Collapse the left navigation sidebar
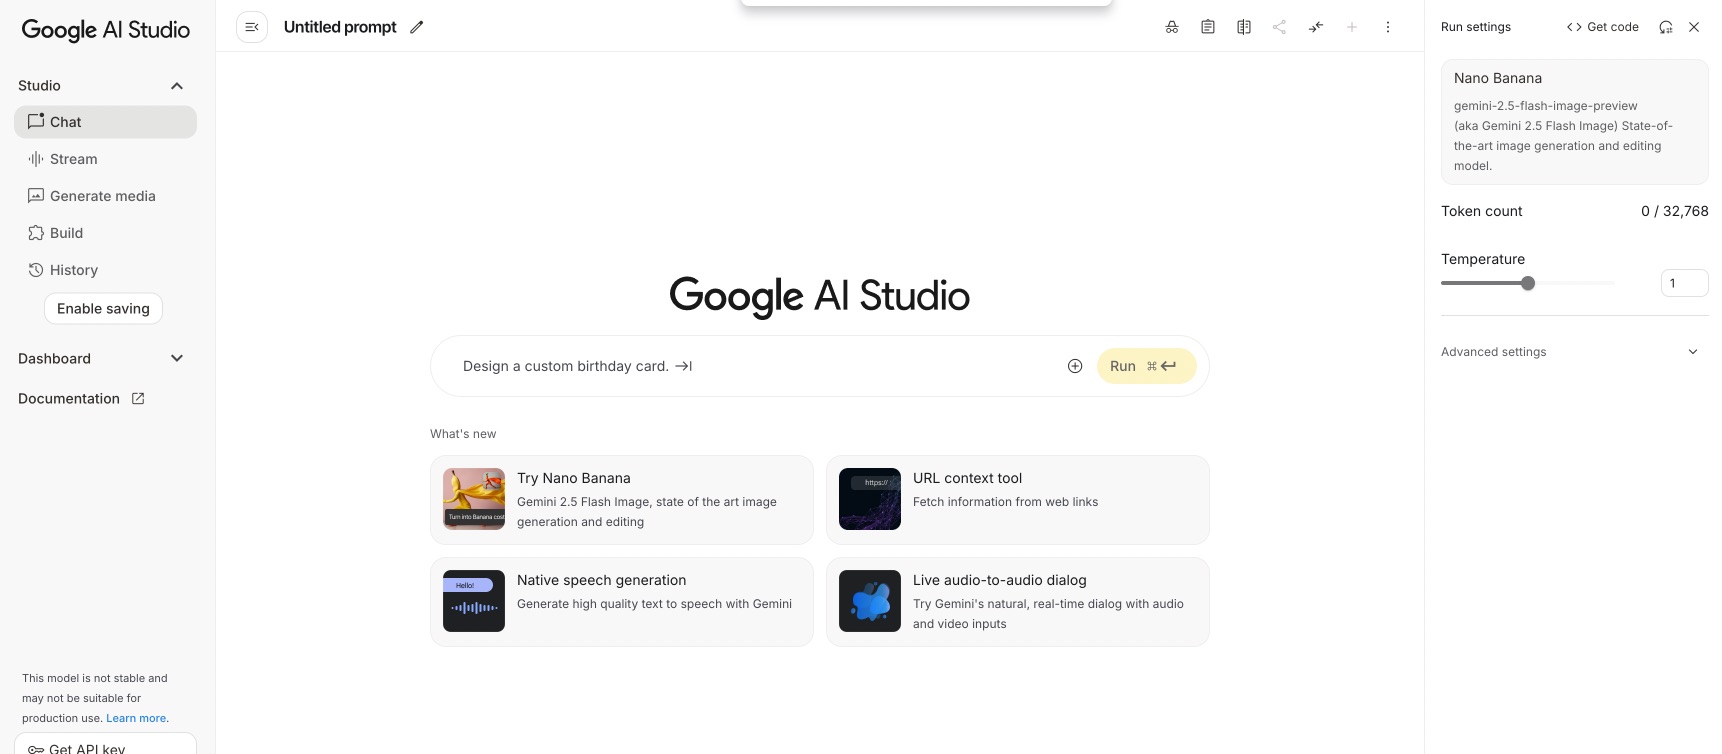The width and height of the screenshot is (1722, 754). [252, 27]
